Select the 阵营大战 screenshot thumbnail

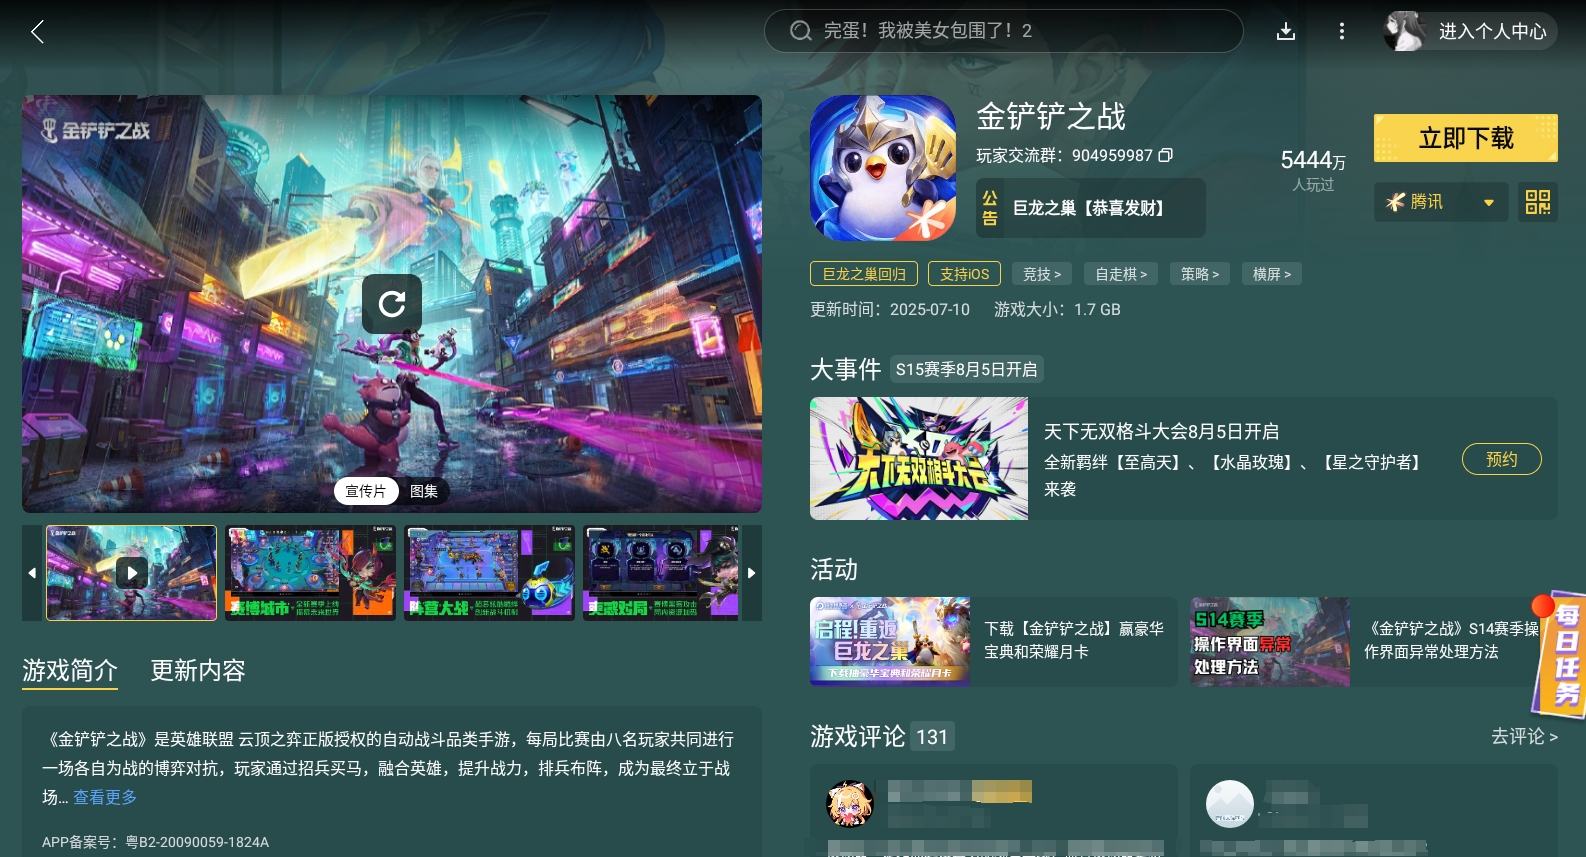coord(489,573)
